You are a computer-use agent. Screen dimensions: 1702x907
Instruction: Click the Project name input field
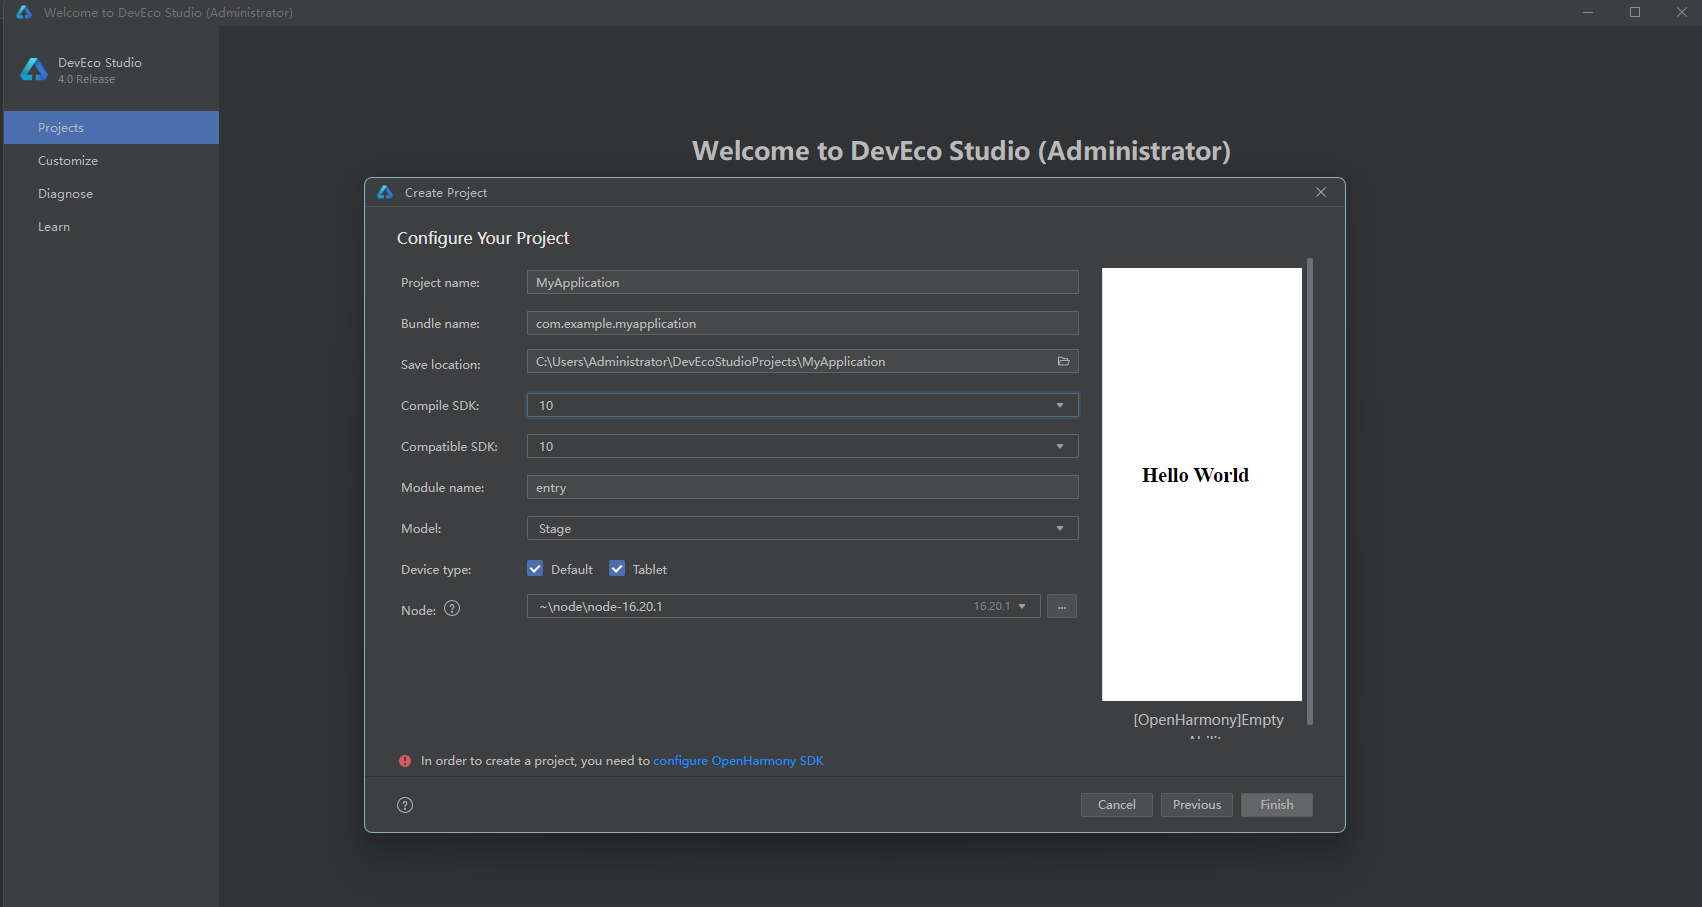[802, 282]
